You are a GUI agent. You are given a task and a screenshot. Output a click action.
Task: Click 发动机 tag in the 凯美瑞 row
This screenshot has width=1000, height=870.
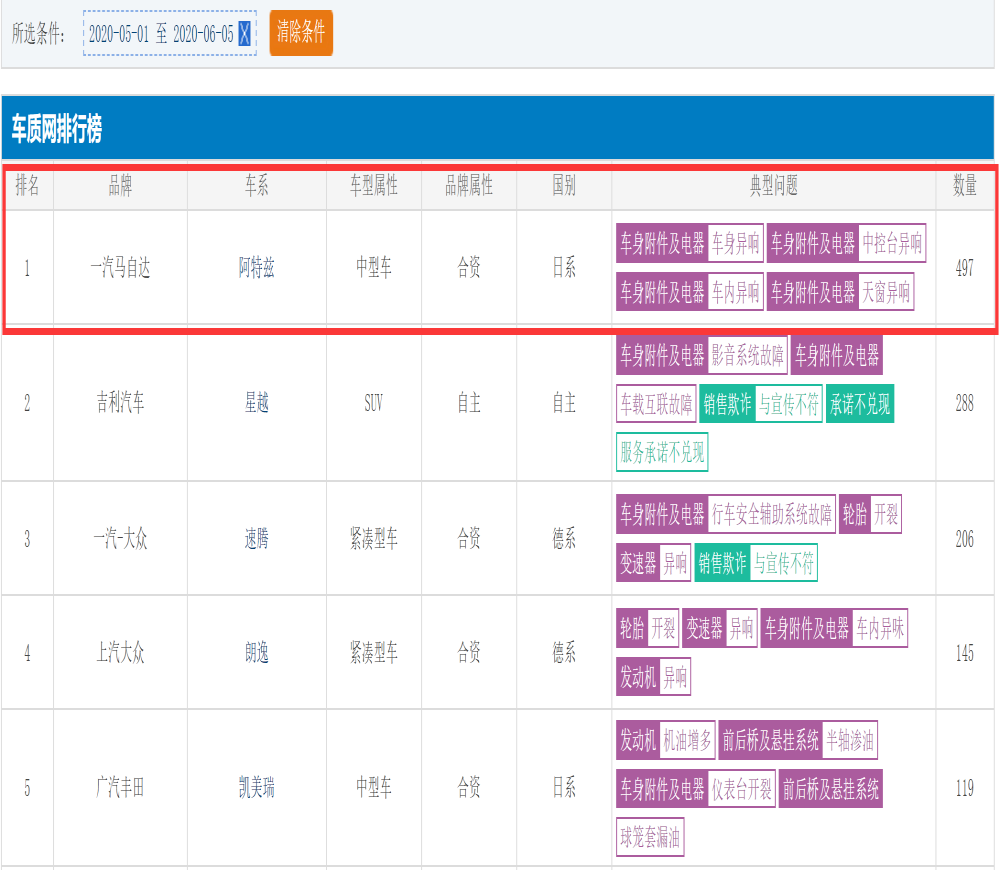point(638,741)
